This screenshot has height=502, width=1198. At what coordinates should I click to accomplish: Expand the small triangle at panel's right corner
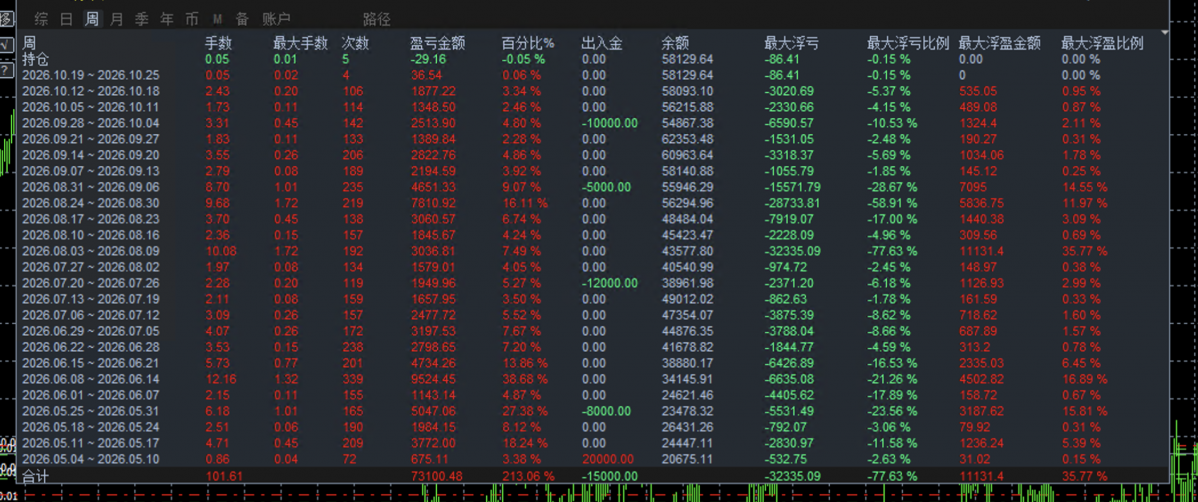pyautogui.click(x=1164, y=33)
